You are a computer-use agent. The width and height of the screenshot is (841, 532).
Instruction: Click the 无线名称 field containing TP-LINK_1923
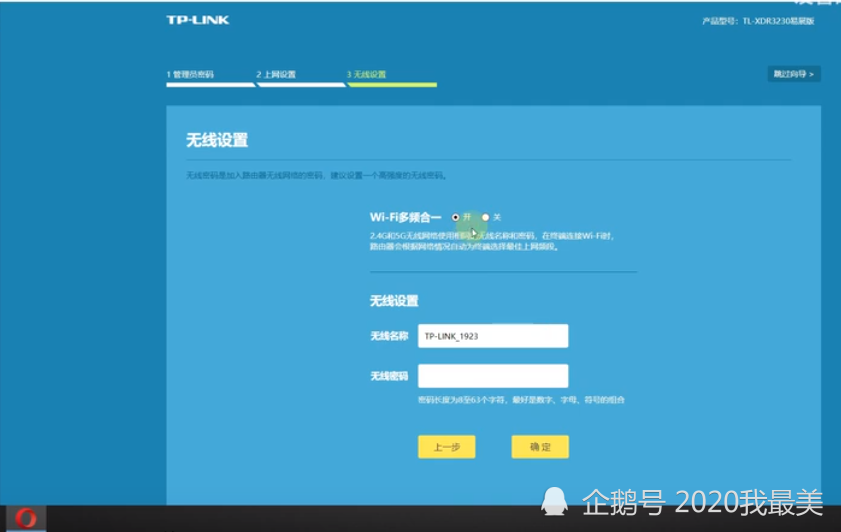click(493, 336)
